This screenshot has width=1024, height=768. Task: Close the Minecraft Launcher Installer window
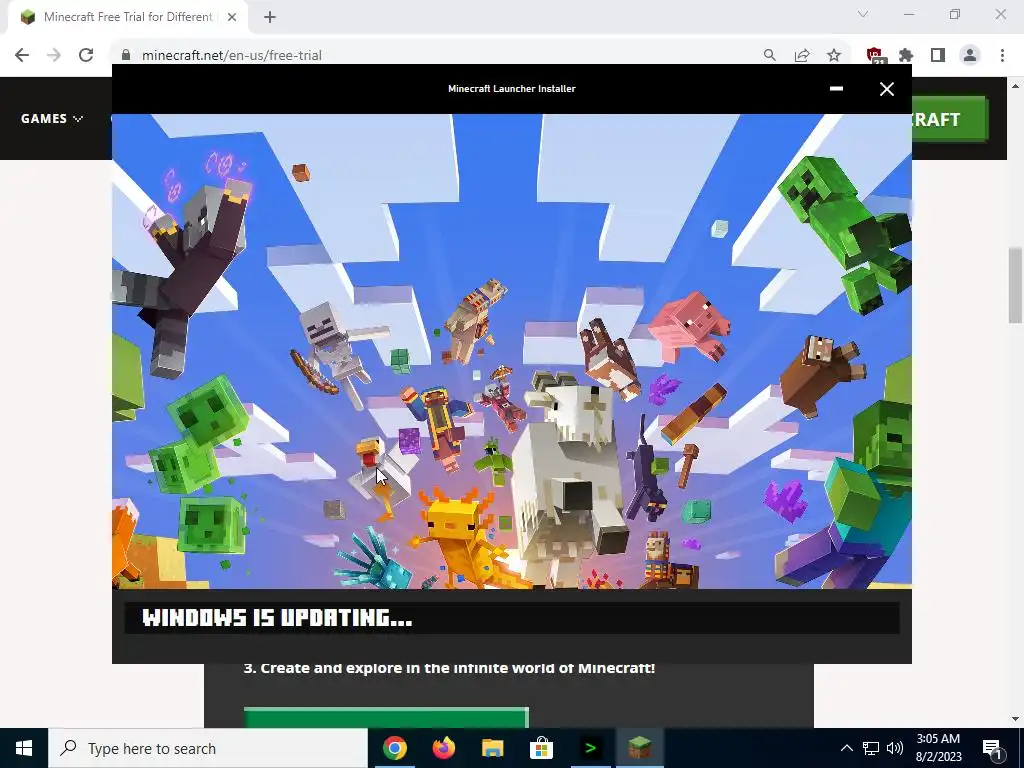(886, 89)
